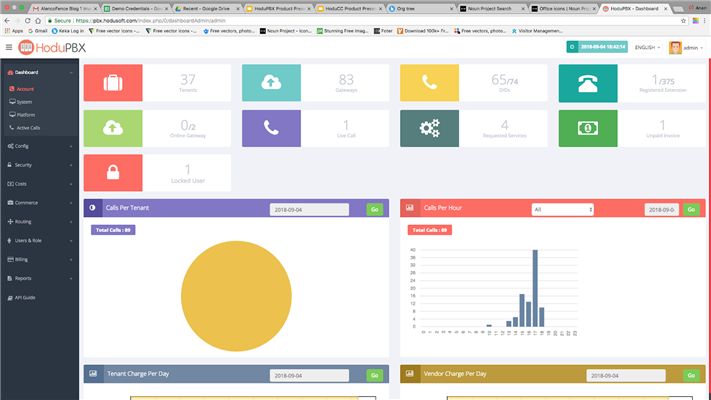Open the Tenants briefcase tile icon

(113, 83)
